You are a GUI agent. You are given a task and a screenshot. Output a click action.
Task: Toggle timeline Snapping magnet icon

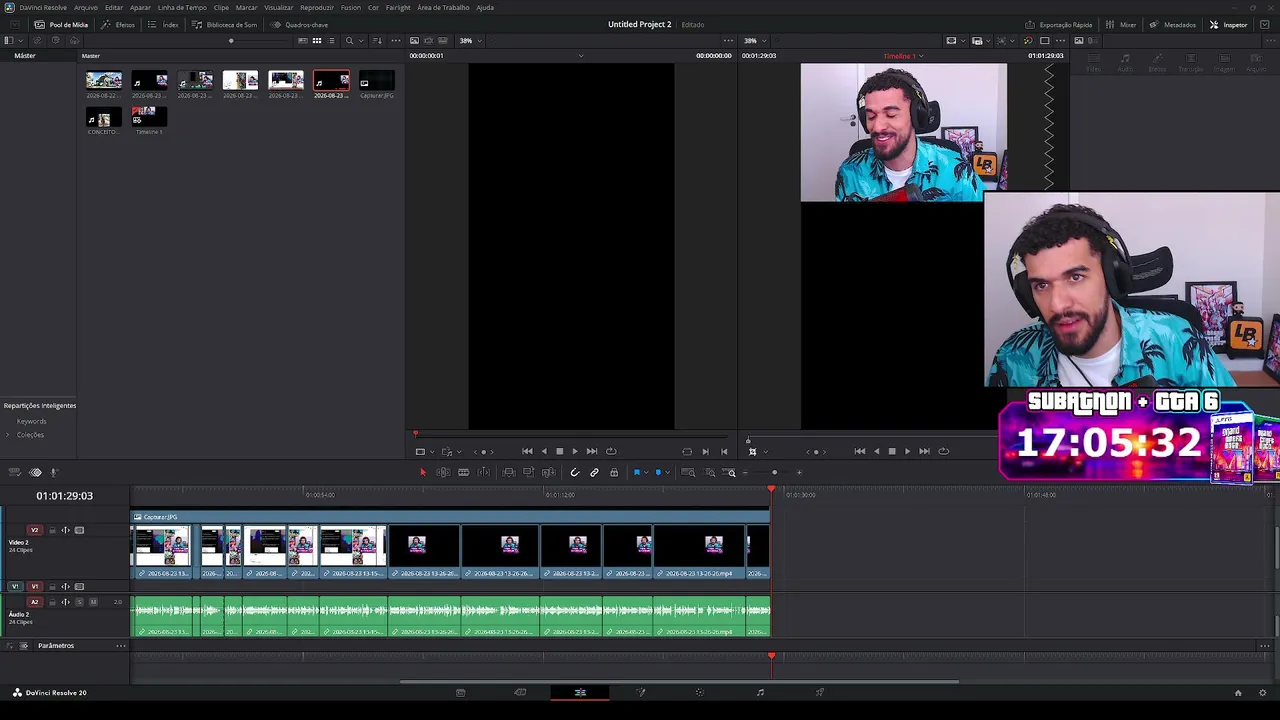pos(575,472)
